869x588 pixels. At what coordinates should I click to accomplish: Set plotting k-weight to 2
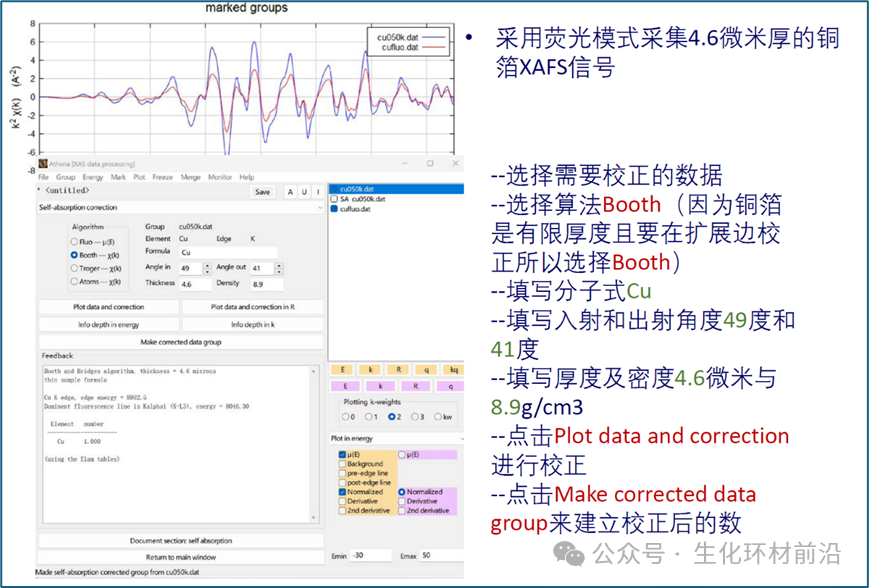pos(392,417)
